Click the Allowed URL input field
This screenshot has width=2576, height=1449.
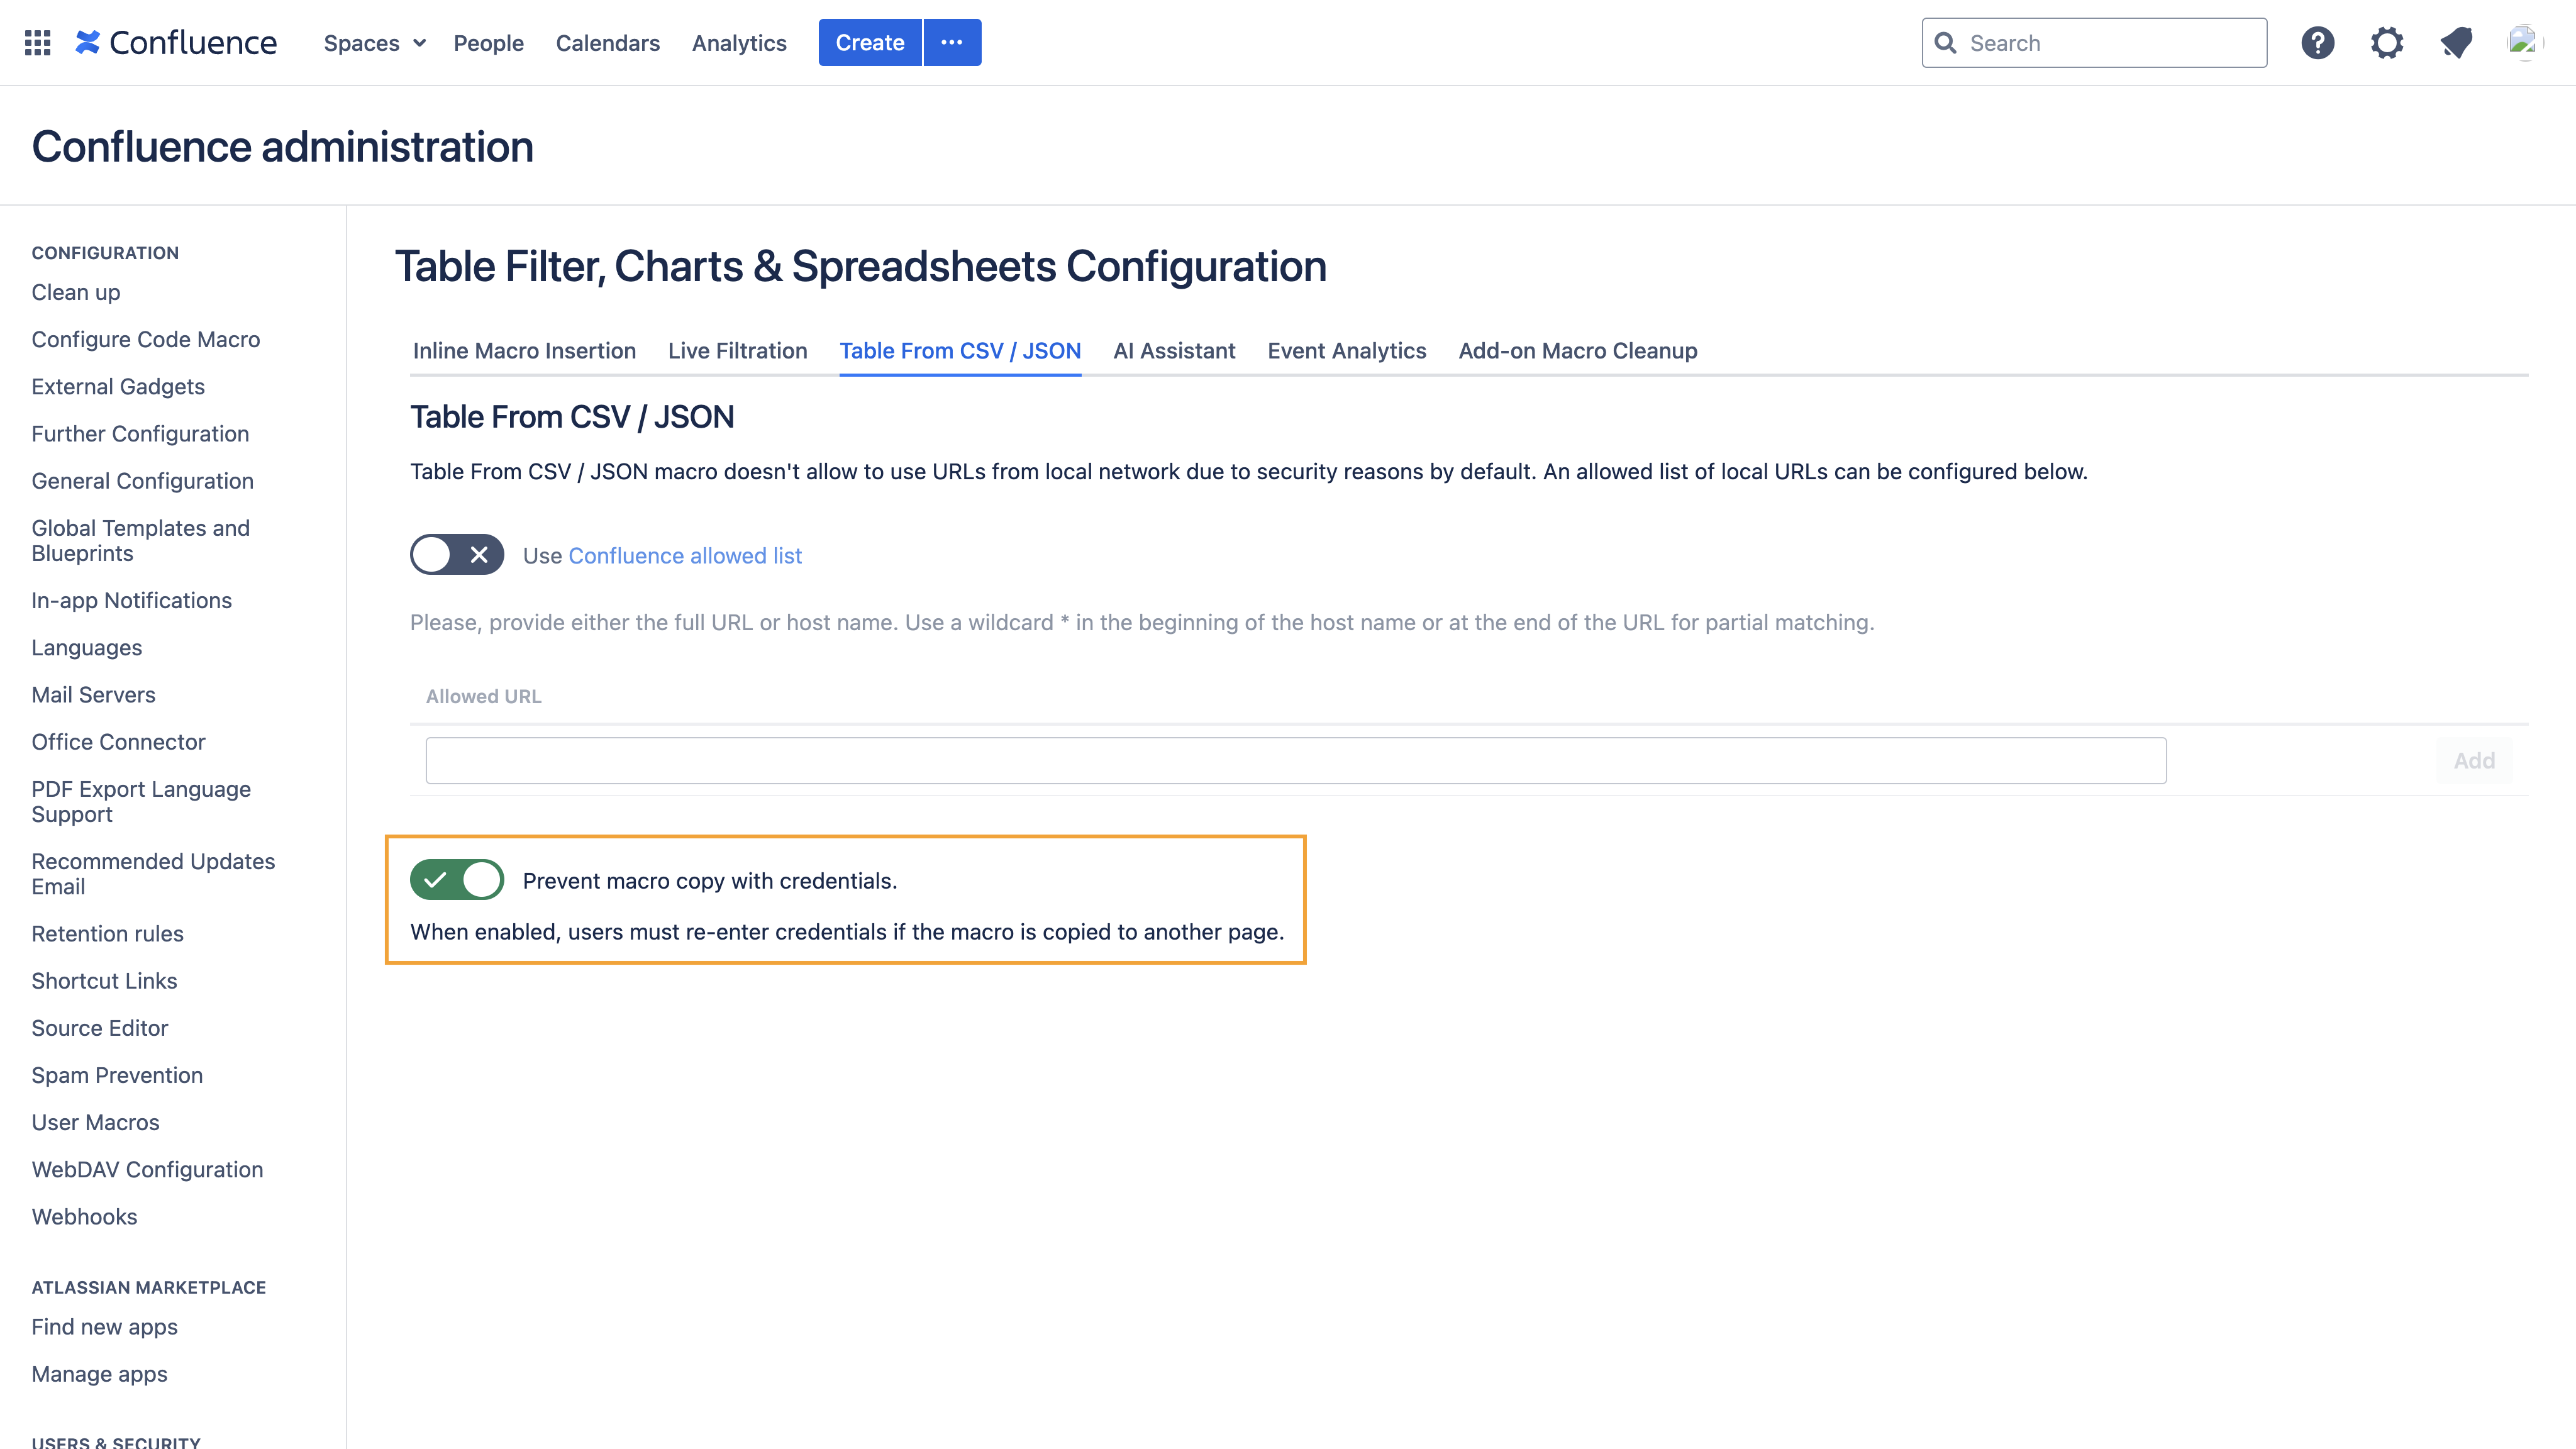(1296, 761)
